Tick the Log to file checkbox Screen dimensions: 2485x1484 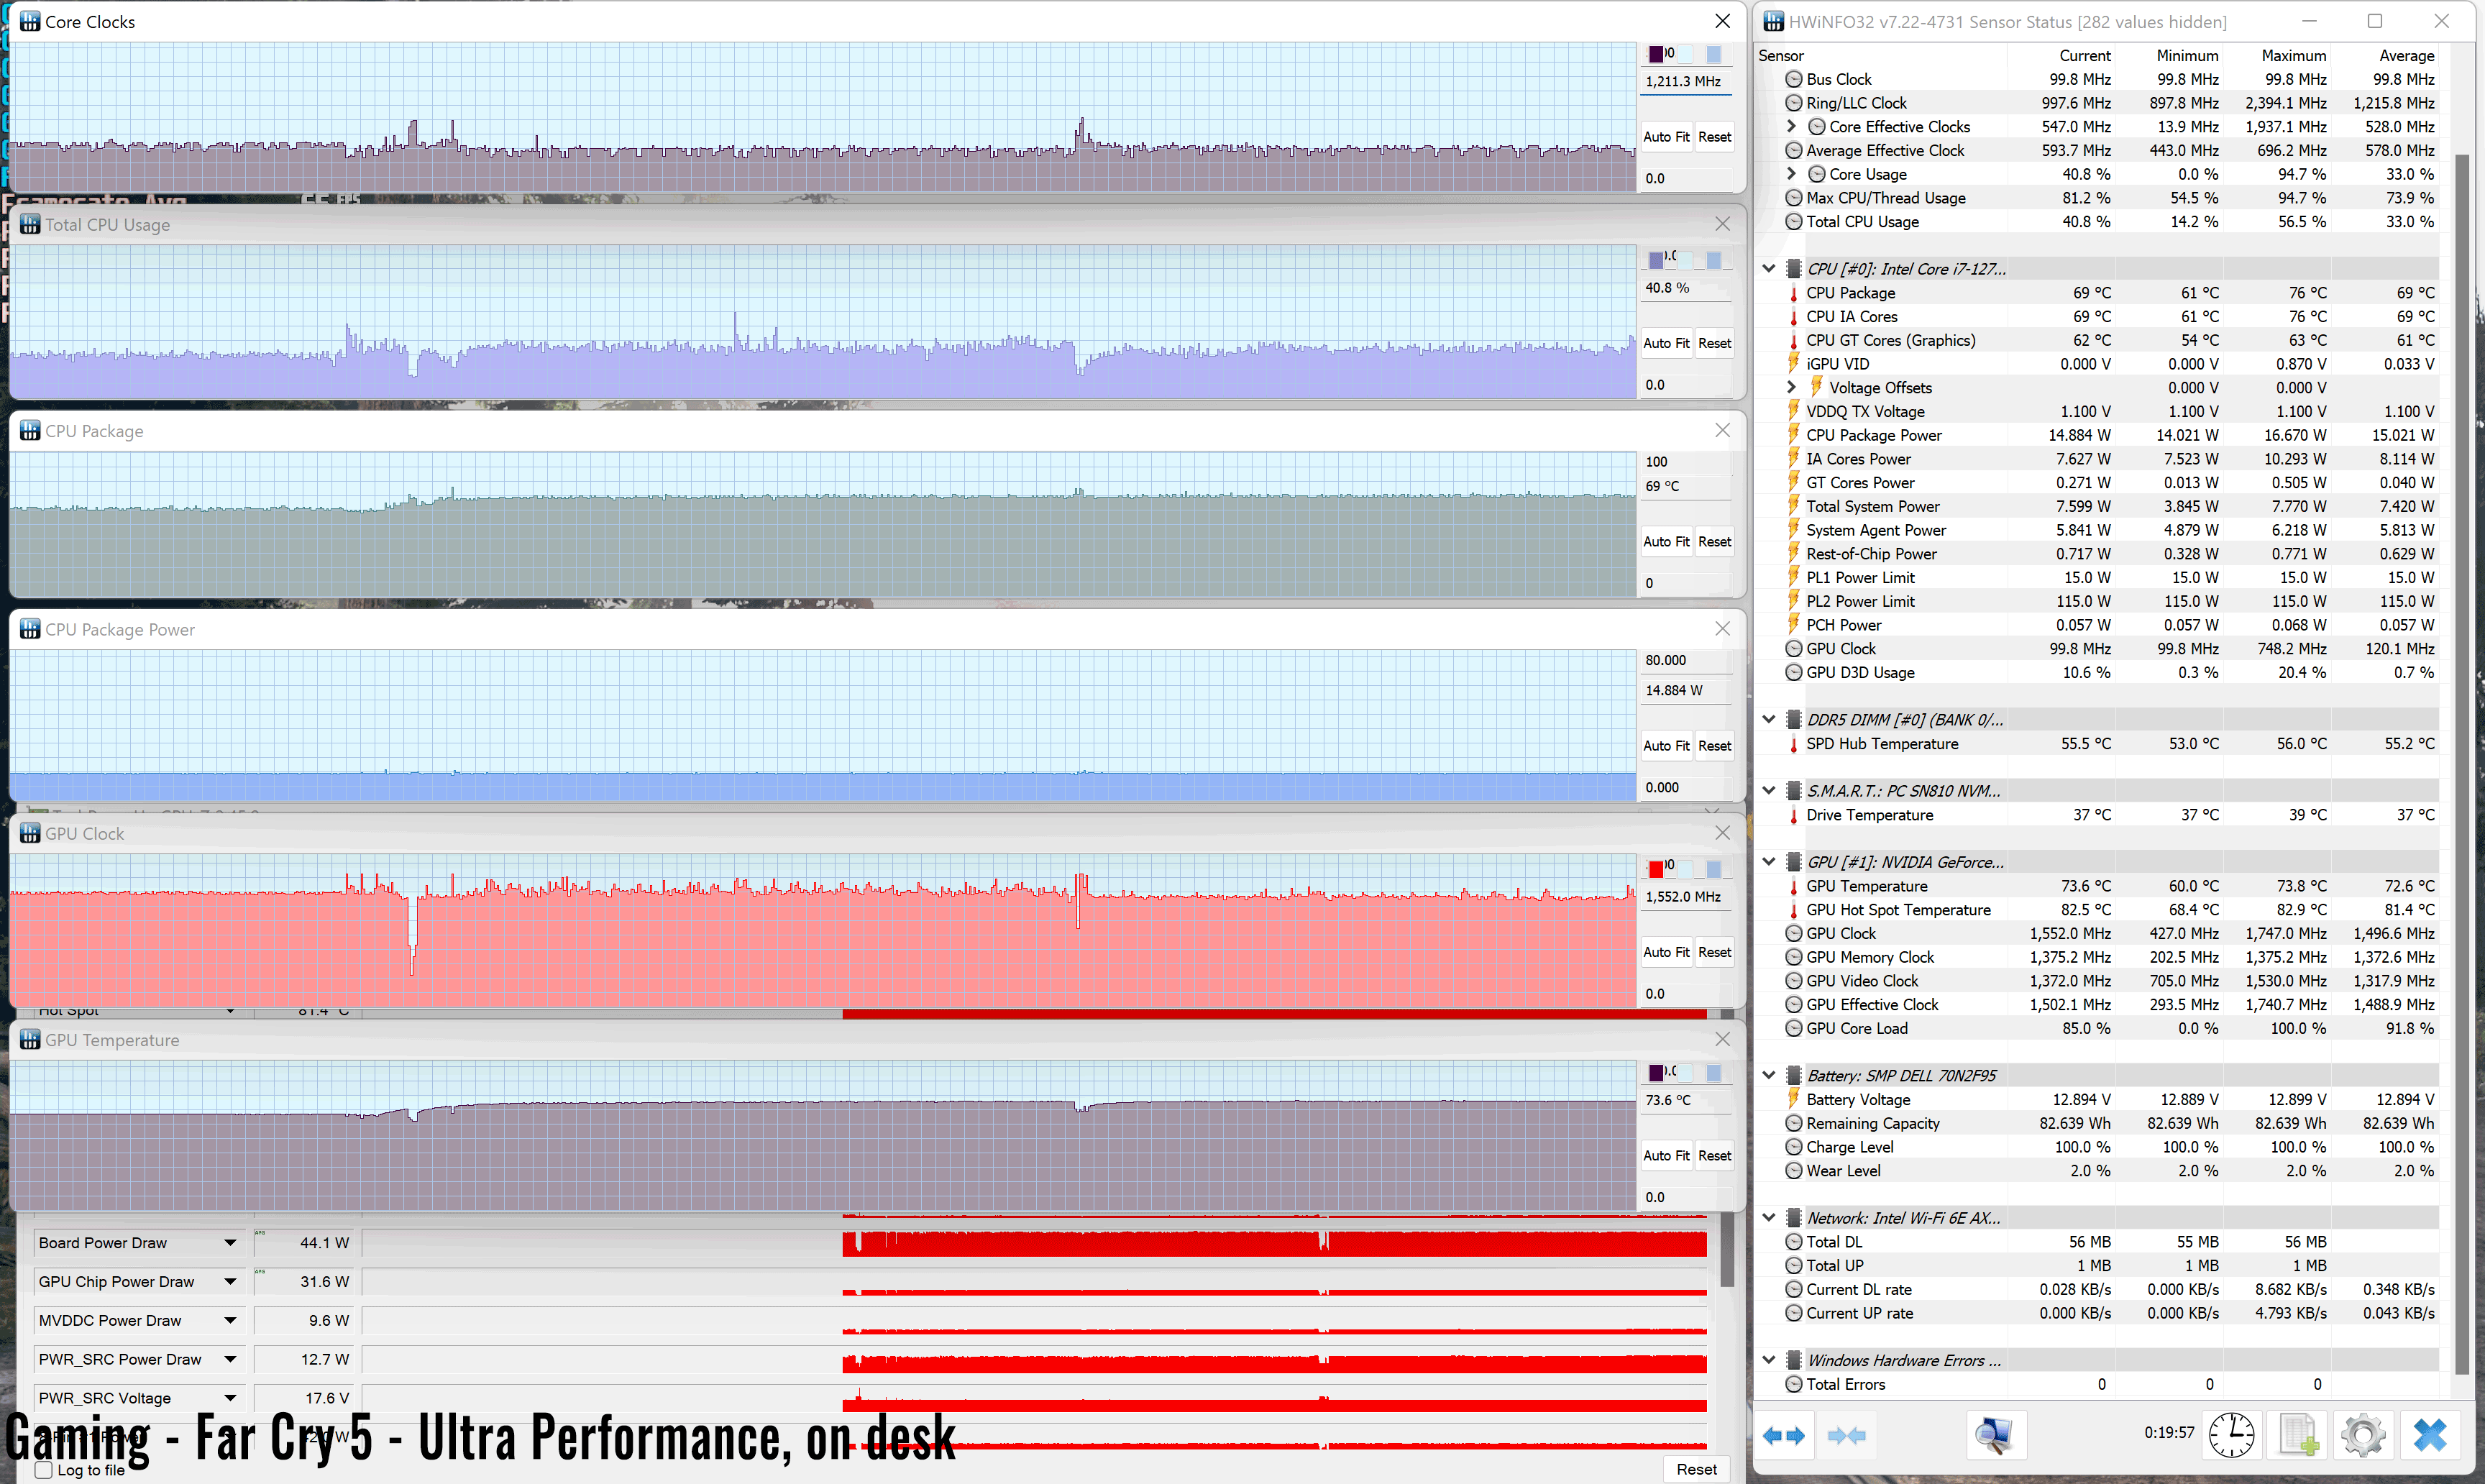tap(44, 1470)
